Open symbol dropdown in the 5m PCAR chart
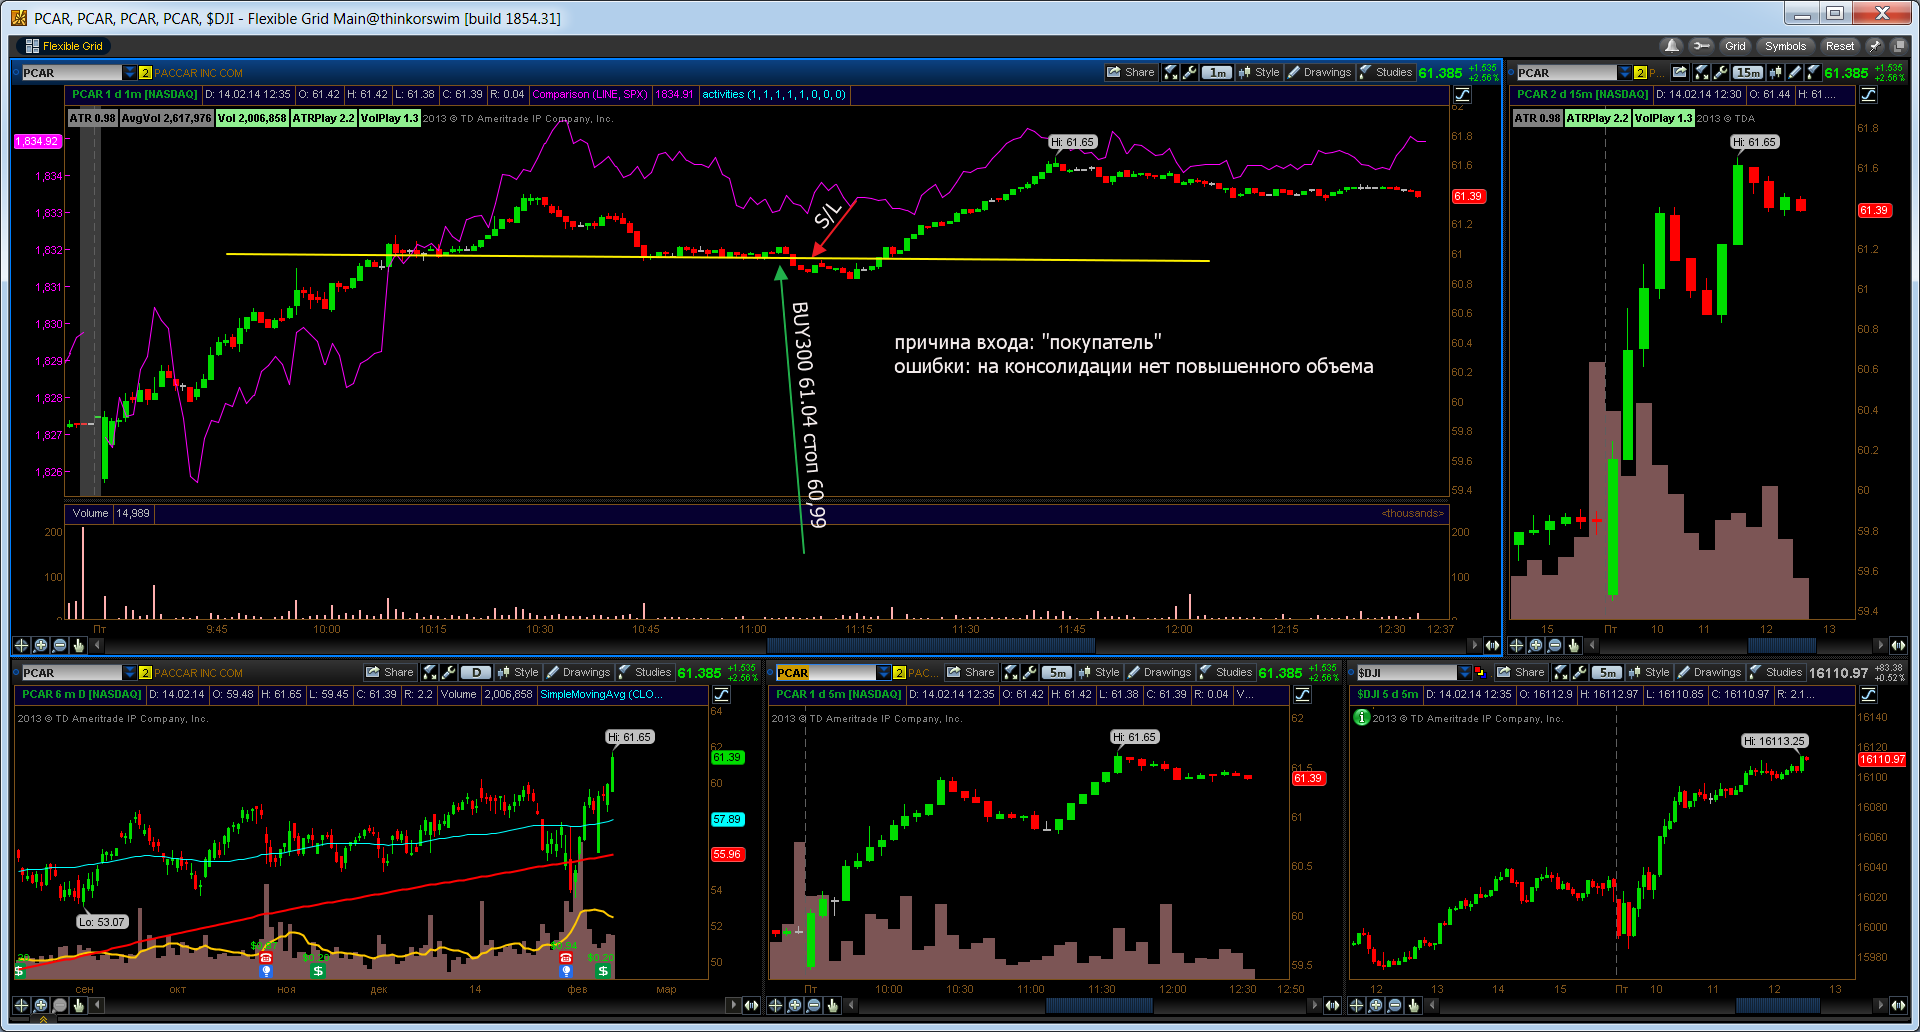Image resolution: width=1920 pixels, height=1032 pixels. 883,672
